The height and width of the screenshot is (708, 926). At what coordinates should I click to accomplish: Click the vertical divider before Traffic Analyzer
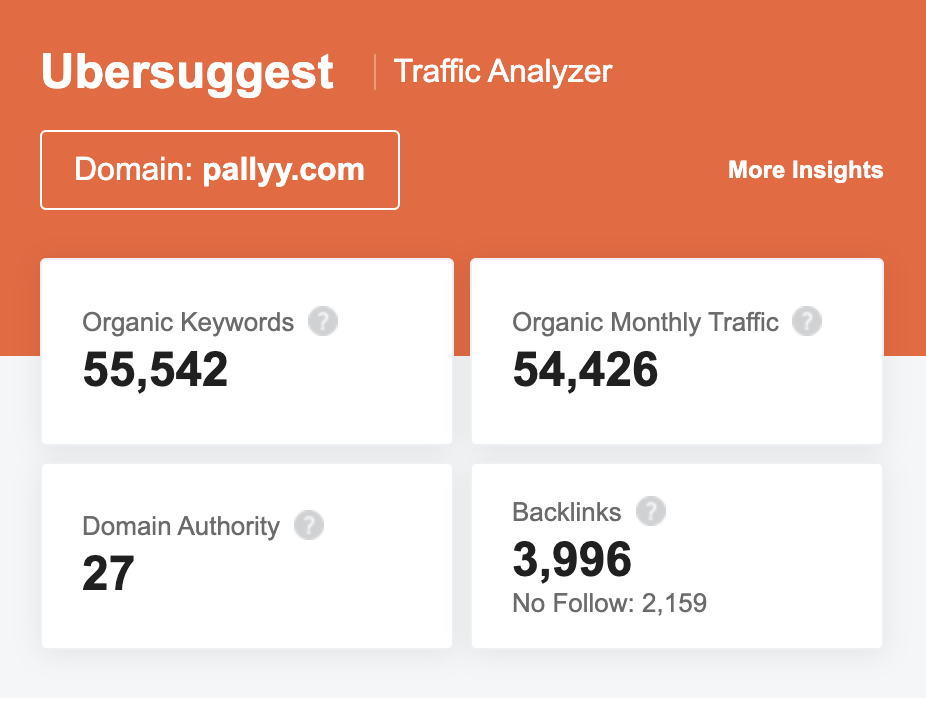(375, 72)
